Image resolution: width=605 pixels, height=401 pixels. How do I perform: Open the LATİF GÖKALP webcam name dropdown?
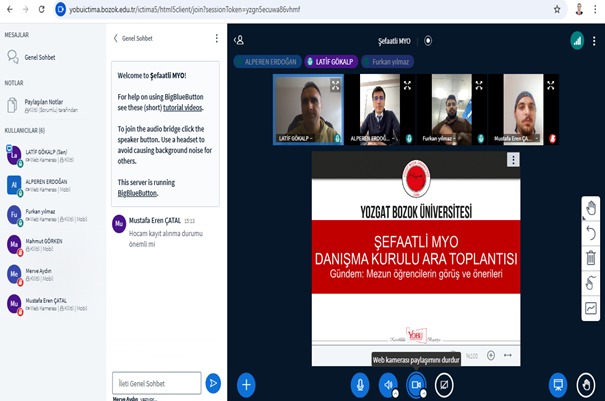pos(296,138)
